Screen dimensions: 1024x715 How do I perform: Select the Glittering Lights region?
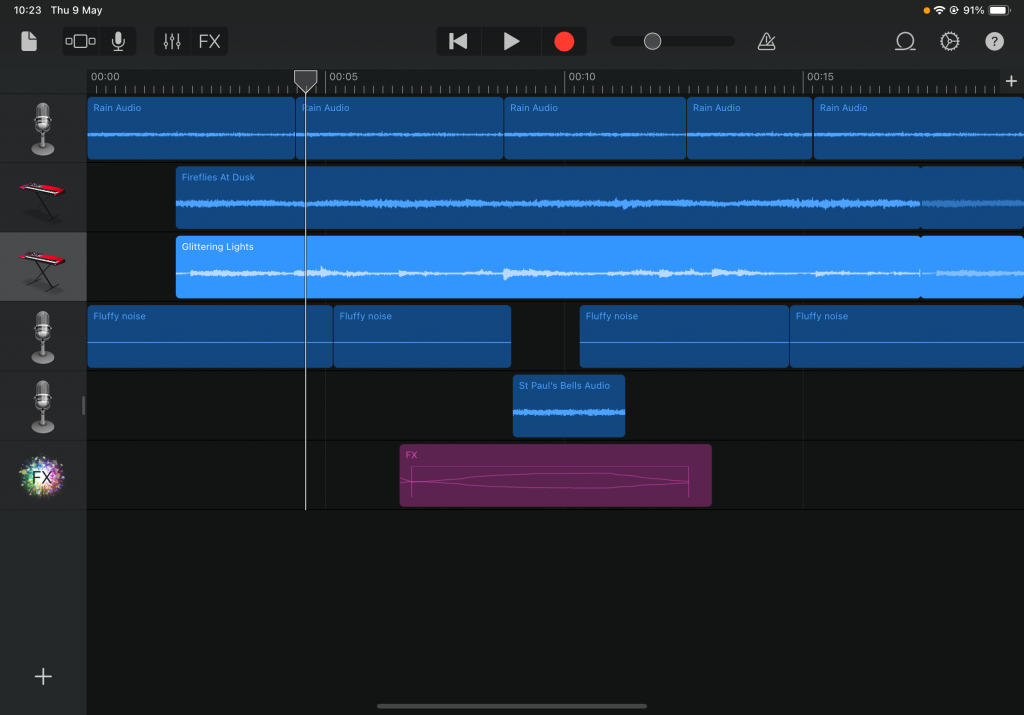tap(548, 267)
